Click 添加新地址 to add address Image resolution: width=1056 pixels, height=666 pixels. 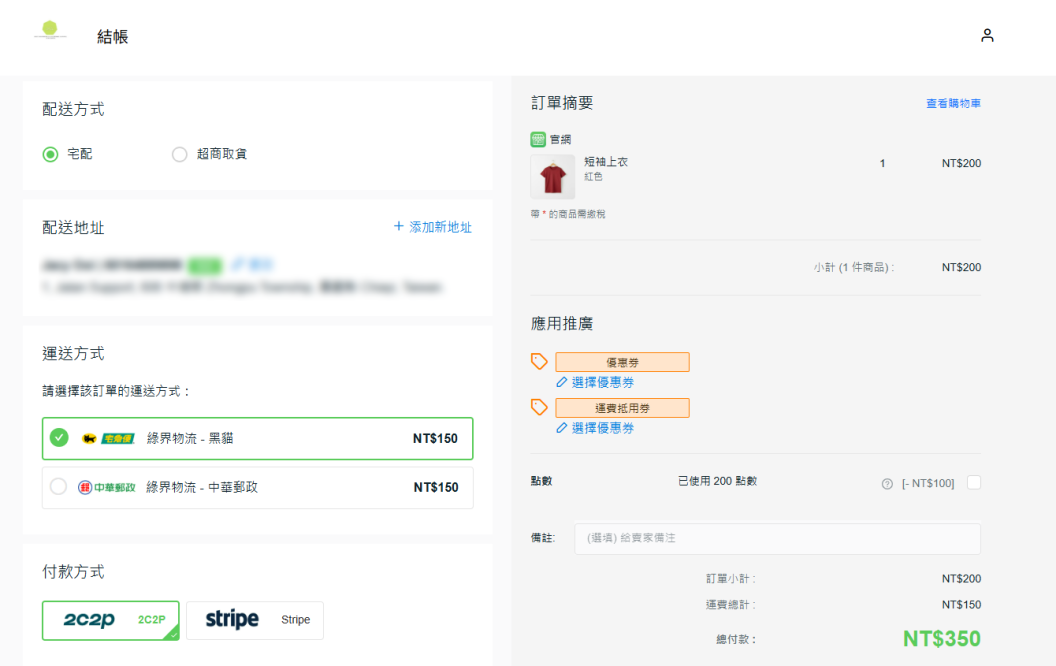[x=432, y=227]
